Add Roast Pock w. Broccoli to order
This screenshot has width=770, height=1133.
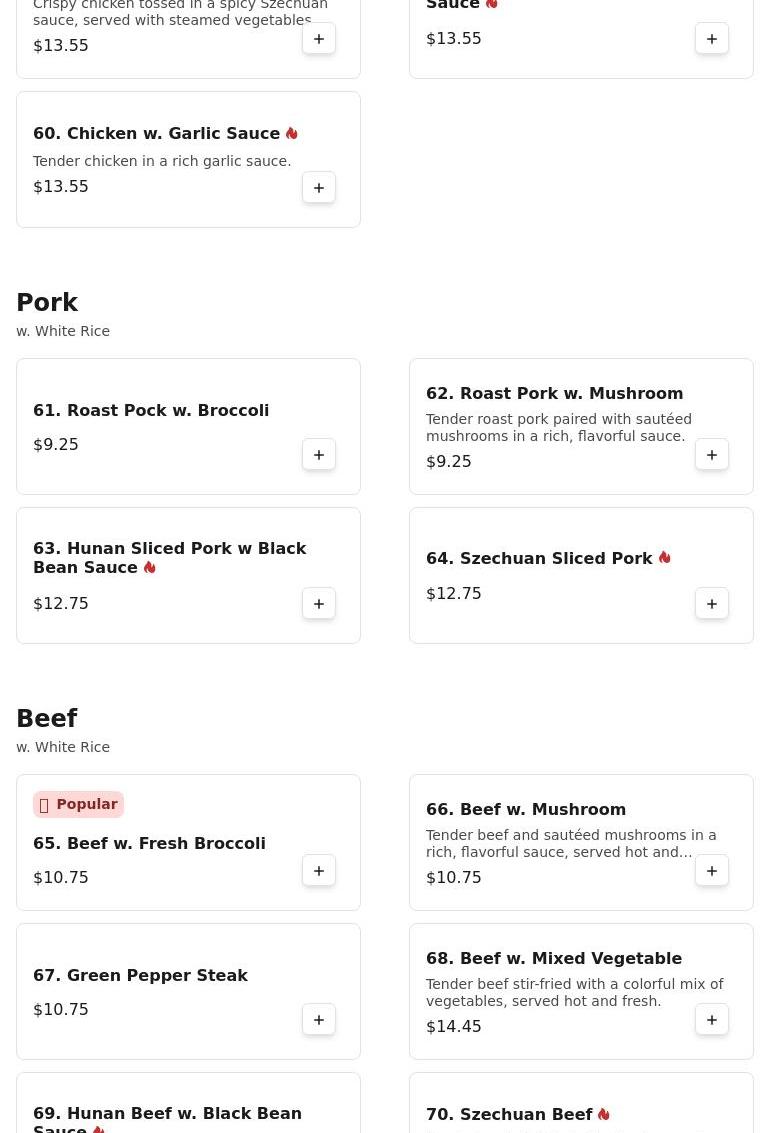[319, 455]
